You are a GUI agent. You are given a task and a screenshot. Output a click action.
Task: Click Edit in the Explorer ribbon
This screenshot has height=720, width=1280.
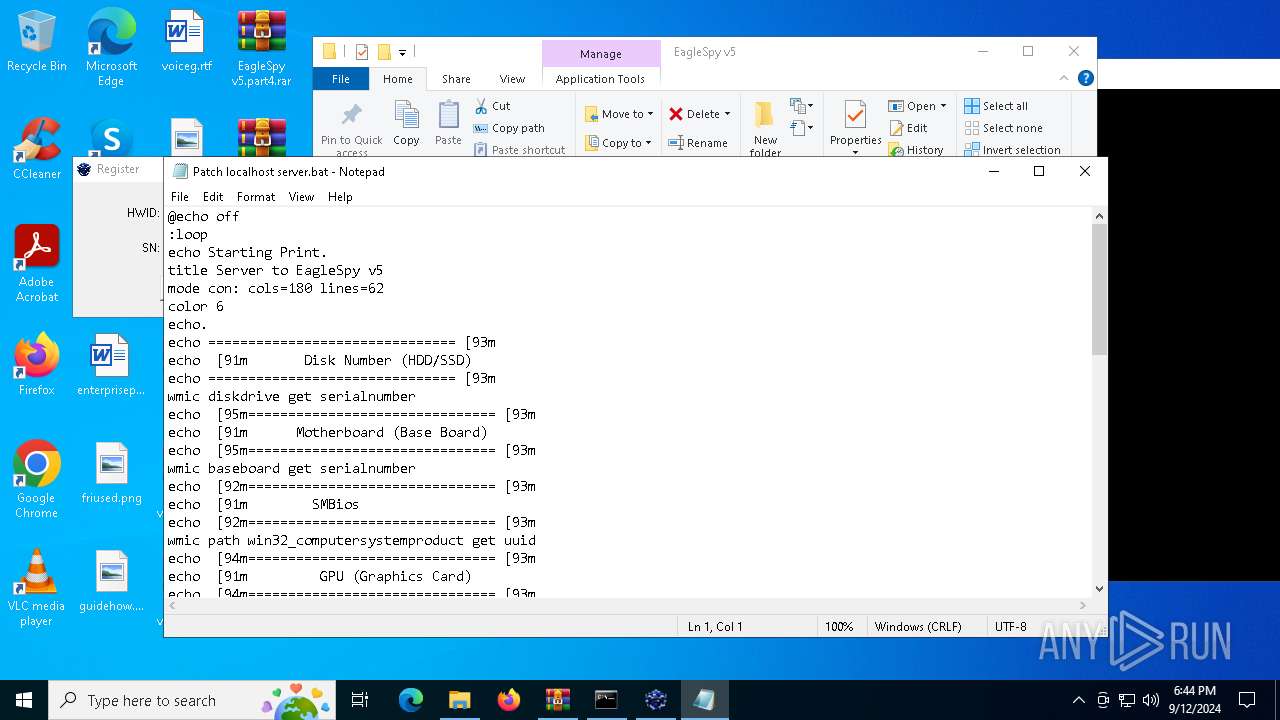(x=908, y=128)
